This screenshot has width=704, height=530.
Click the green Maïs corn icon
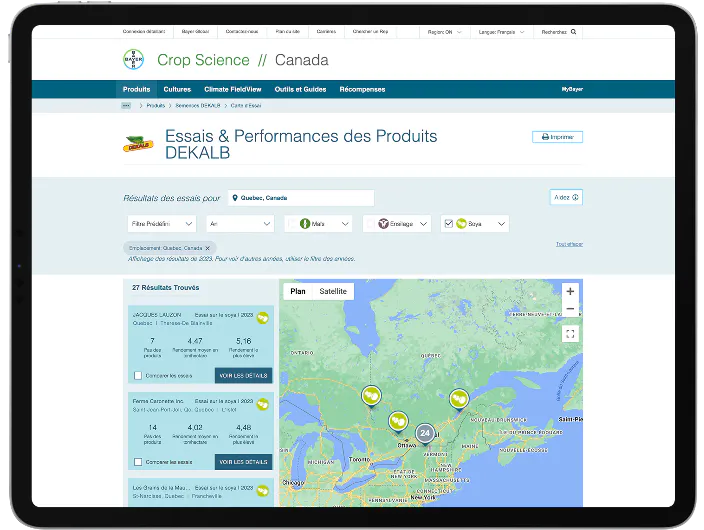point(305,223)
